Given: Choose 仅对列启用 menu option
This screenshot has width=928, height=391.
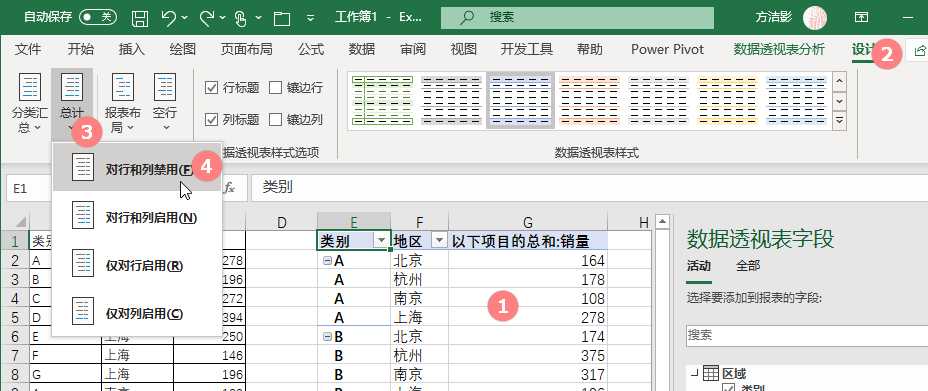Looking at the screenshot, I should [x=137, y=313].
